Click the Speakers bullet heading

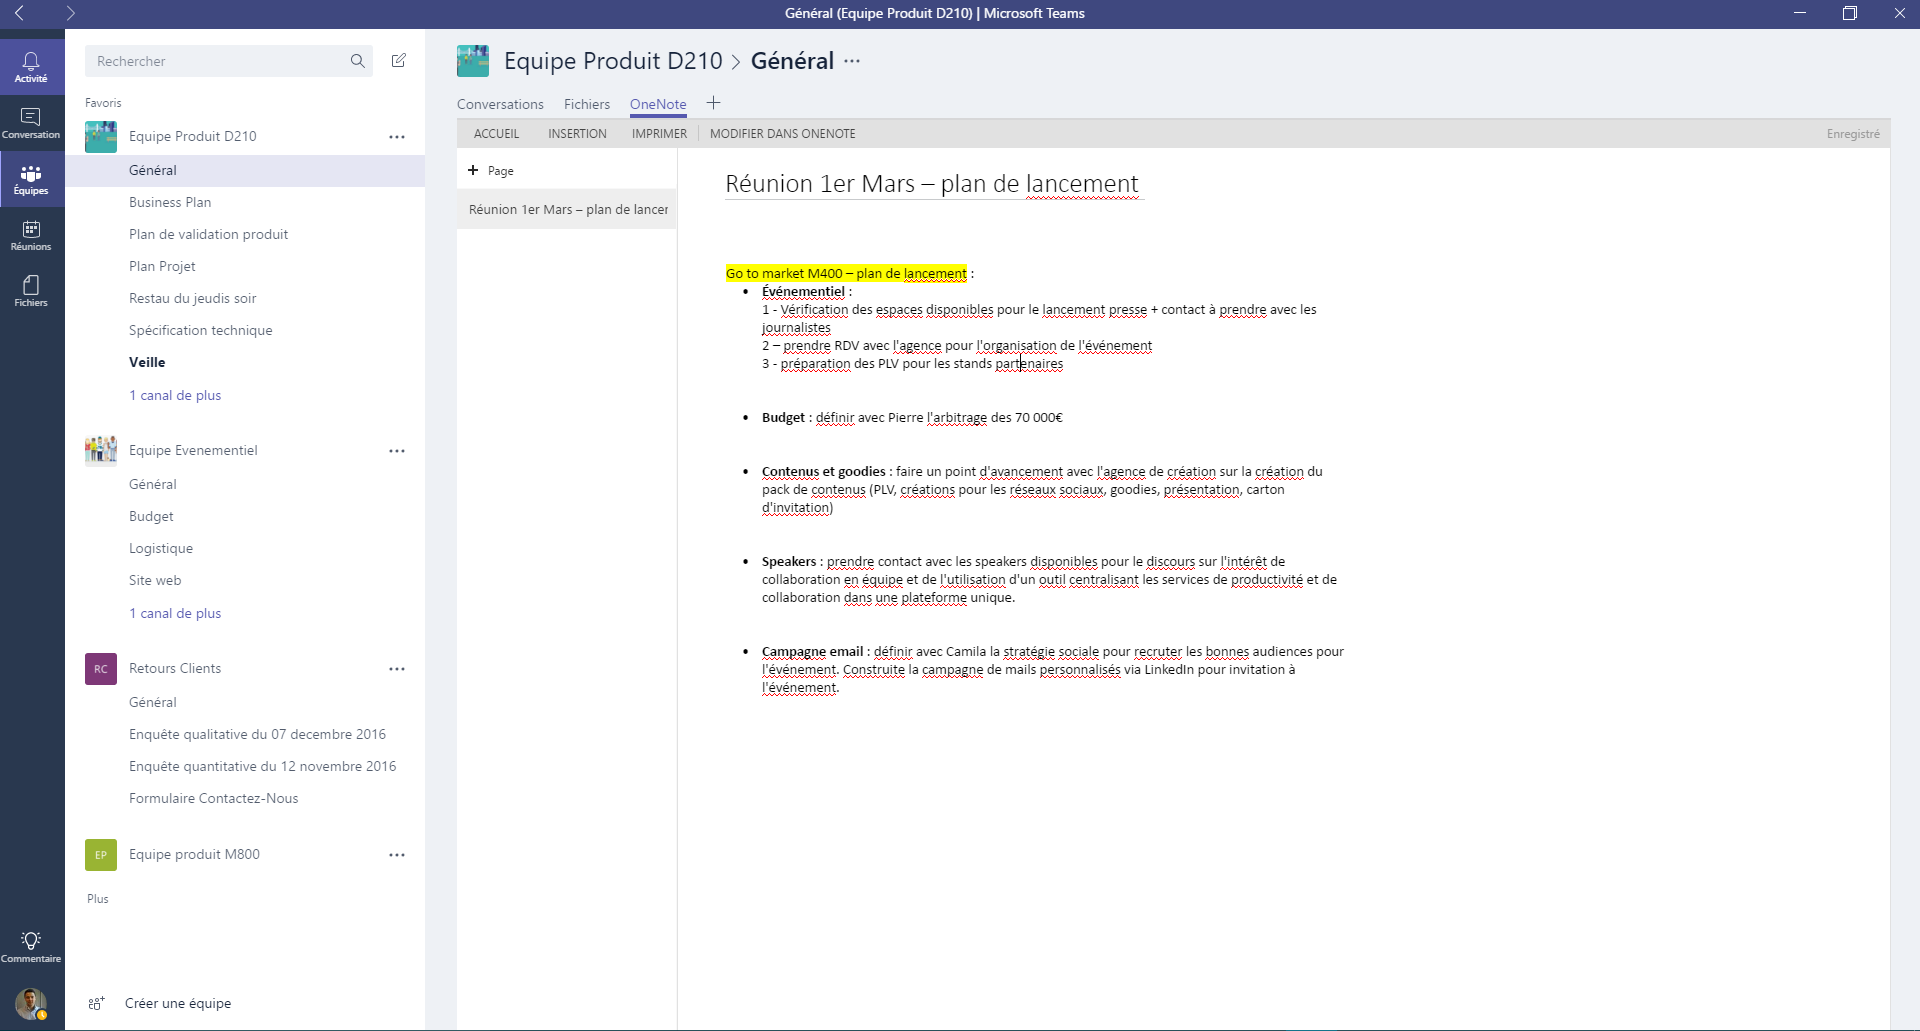click(789, 561)
